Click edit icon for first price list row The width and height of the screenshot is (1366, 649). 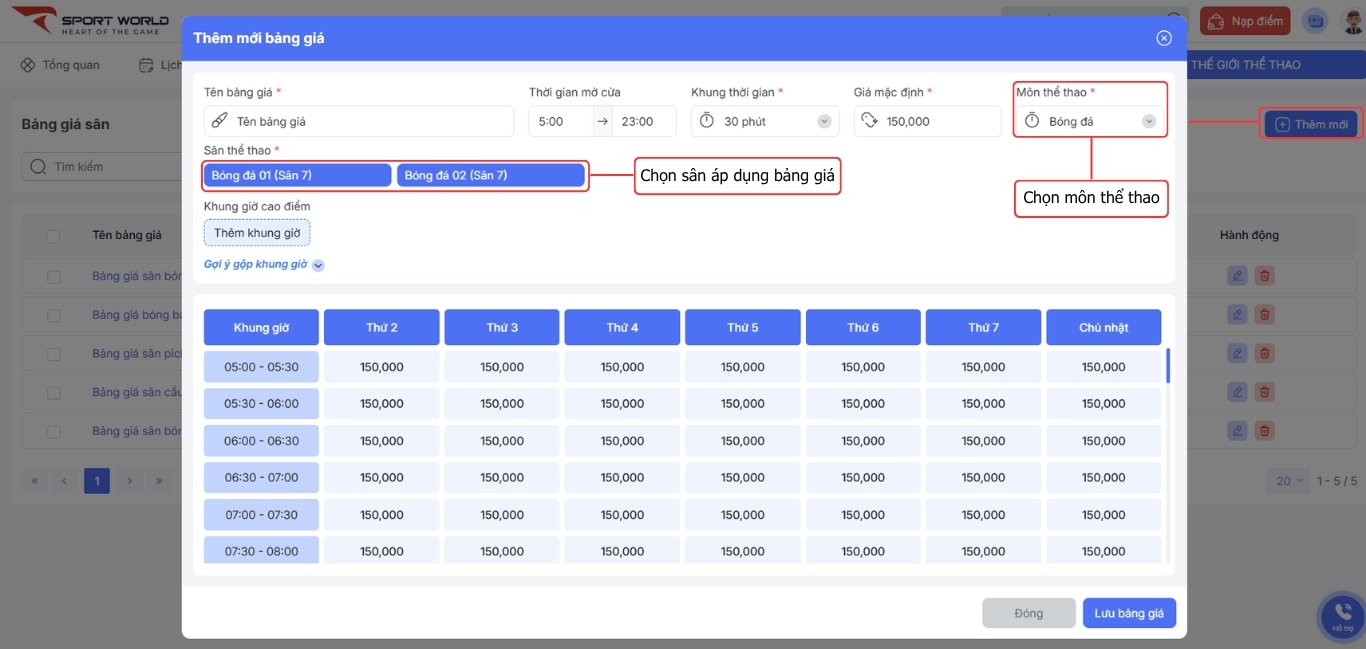pos(1237,276)
